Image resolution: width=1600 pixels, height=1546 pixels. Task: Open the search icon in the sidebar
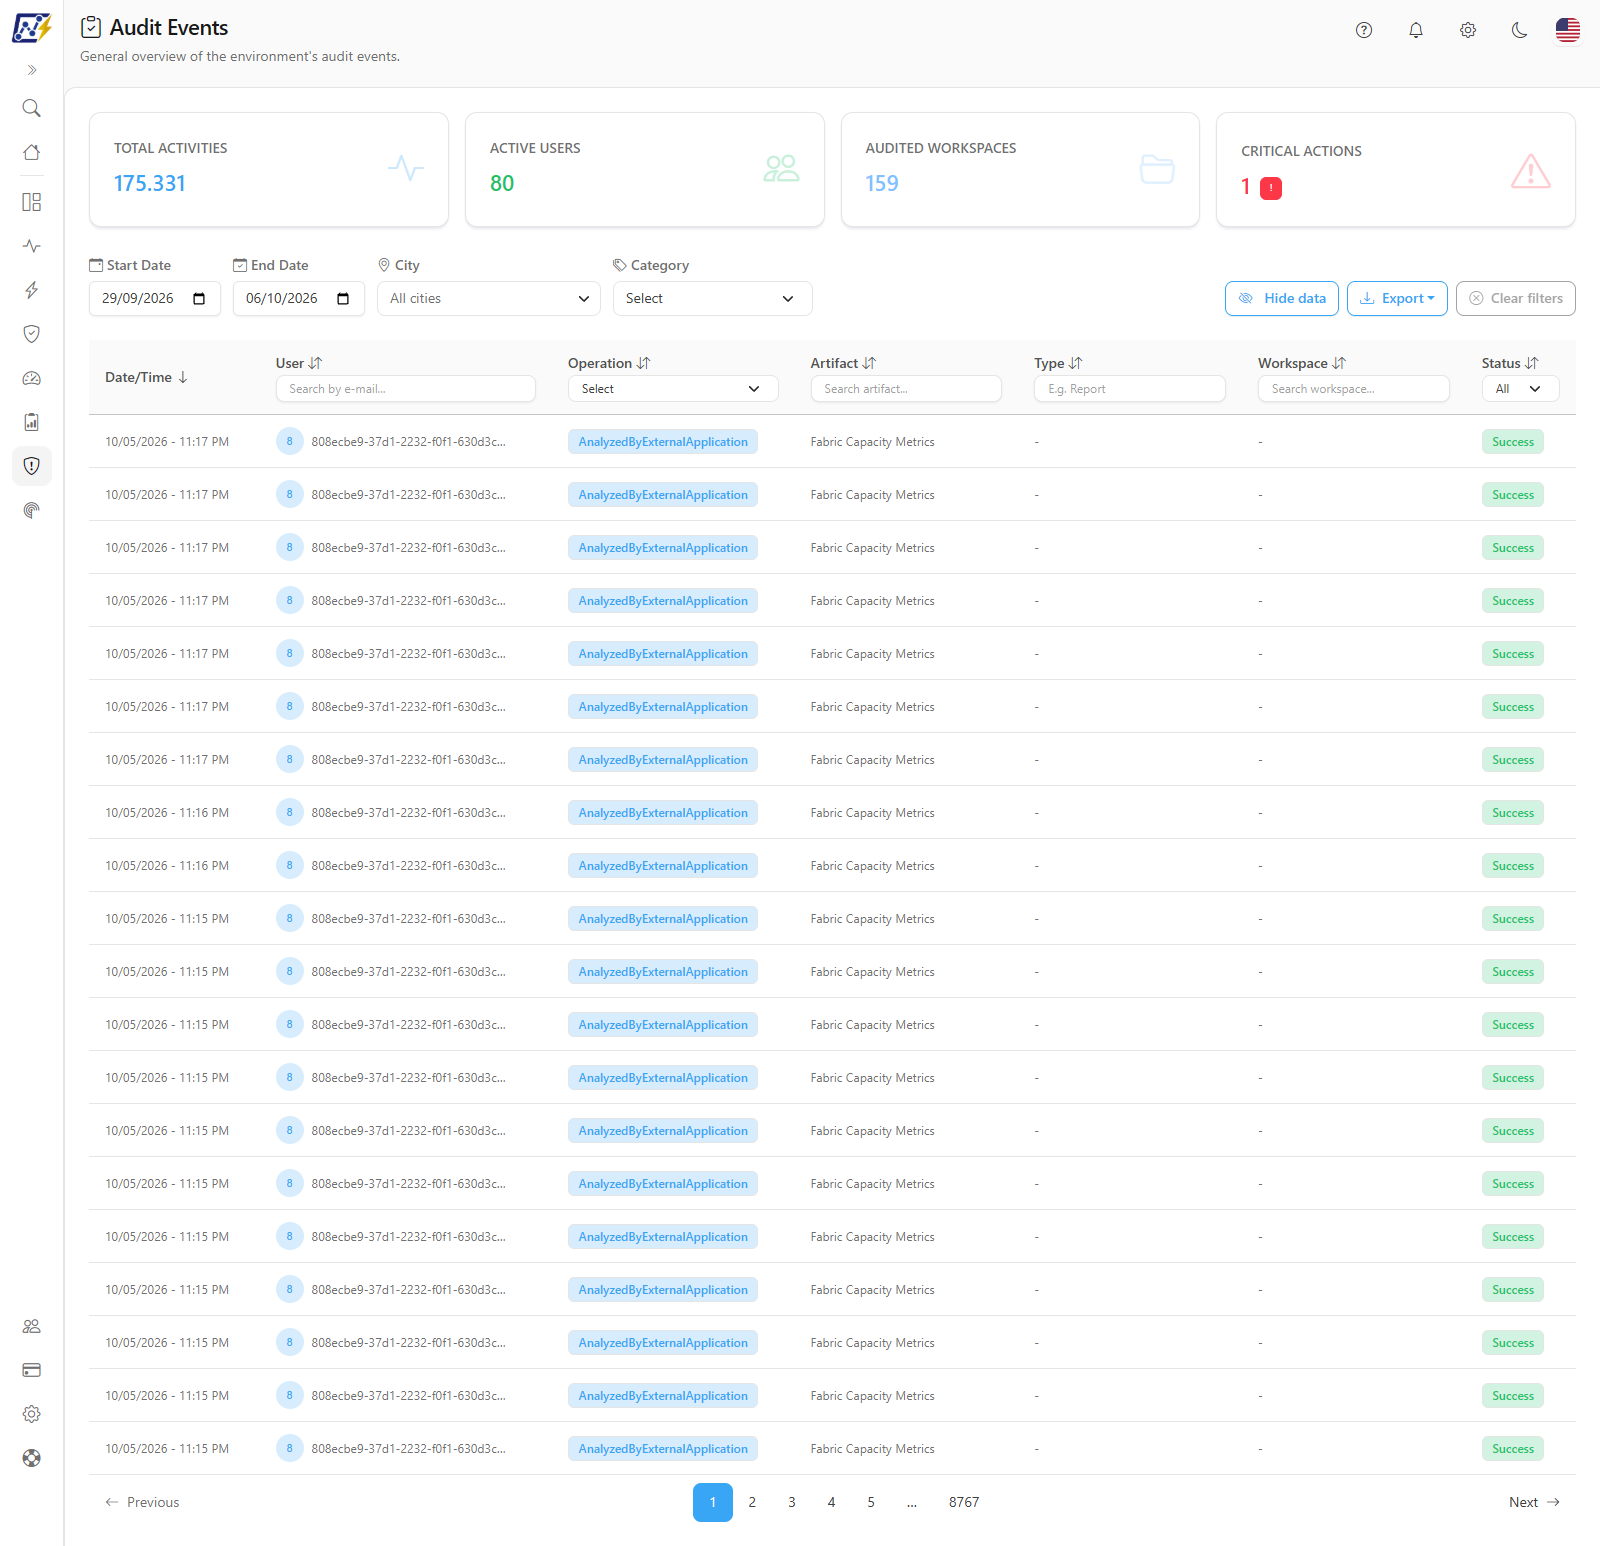[32, 108]
